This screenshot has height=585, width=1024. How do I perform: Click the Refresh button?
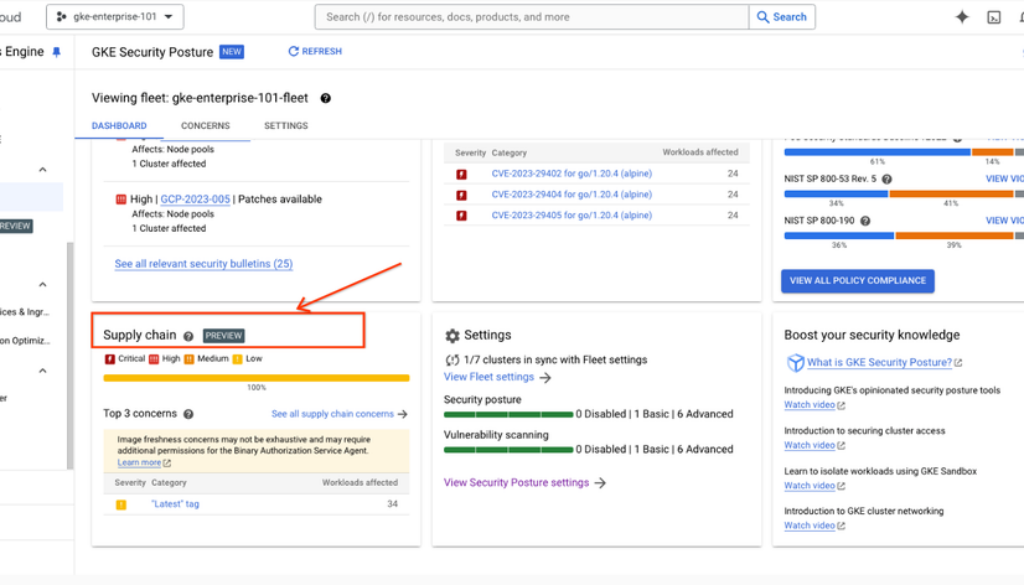[x=315, y=52]
